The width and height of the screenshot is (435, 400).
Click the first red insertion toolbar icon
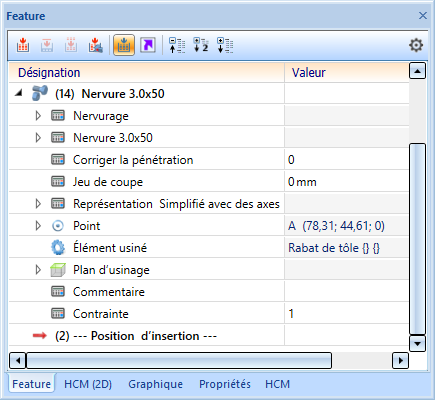(23, 45)
